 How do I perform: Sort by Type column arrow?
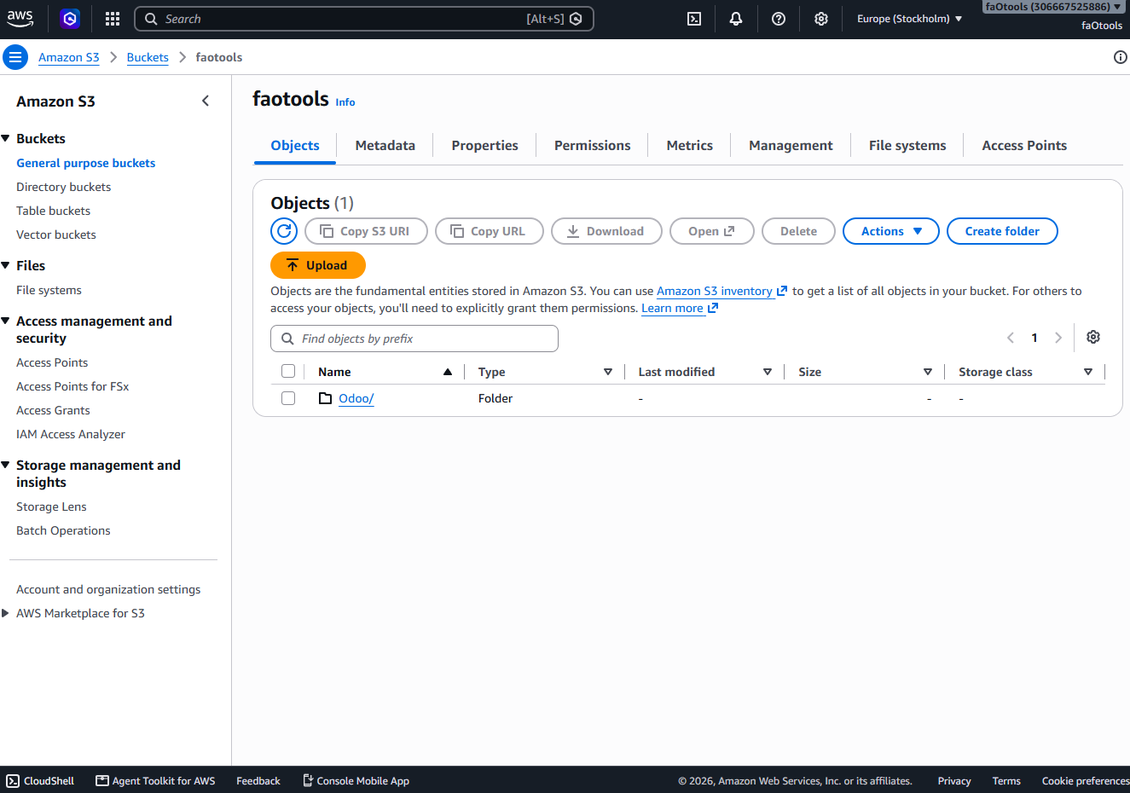[608, 372]
